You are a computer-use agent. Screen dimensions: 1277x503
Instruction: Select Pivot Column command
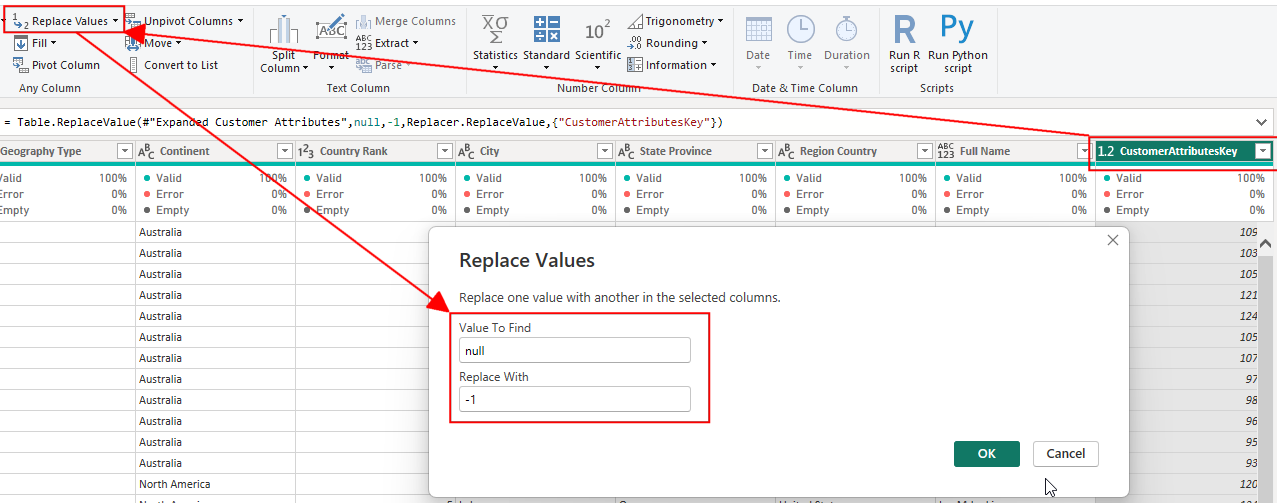[56, 65]
